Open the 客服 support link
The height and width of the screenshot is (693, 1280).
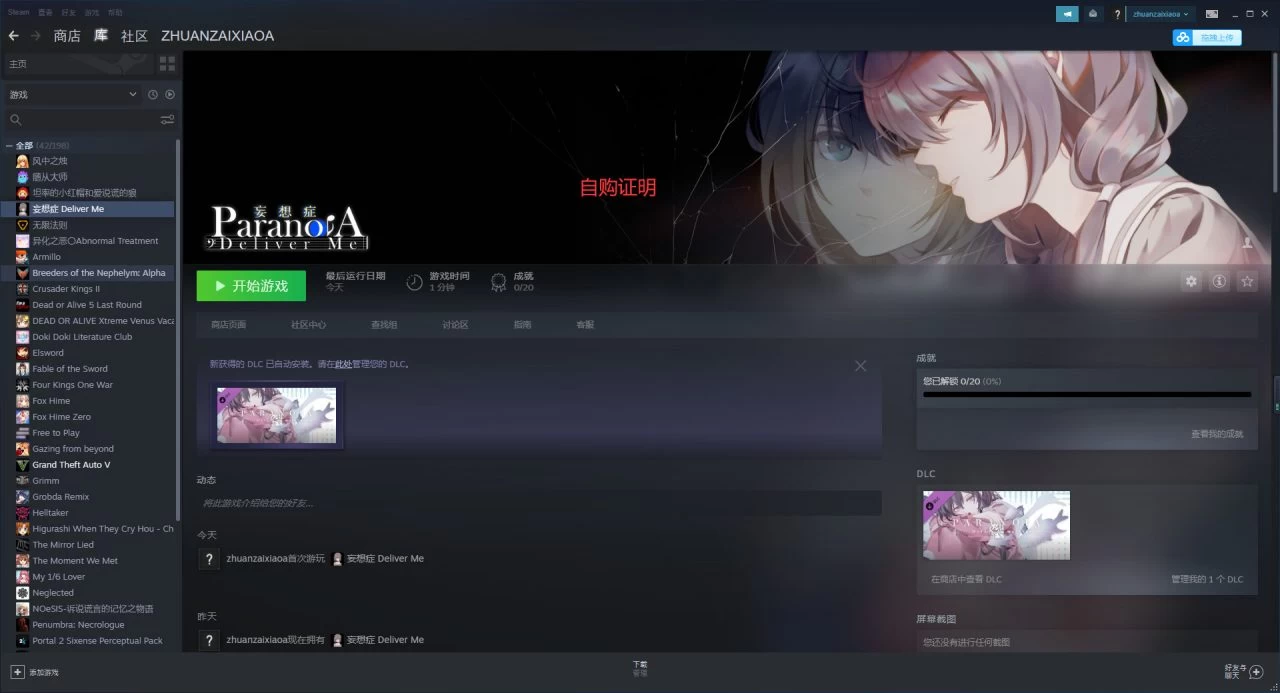tap(585, 325)
